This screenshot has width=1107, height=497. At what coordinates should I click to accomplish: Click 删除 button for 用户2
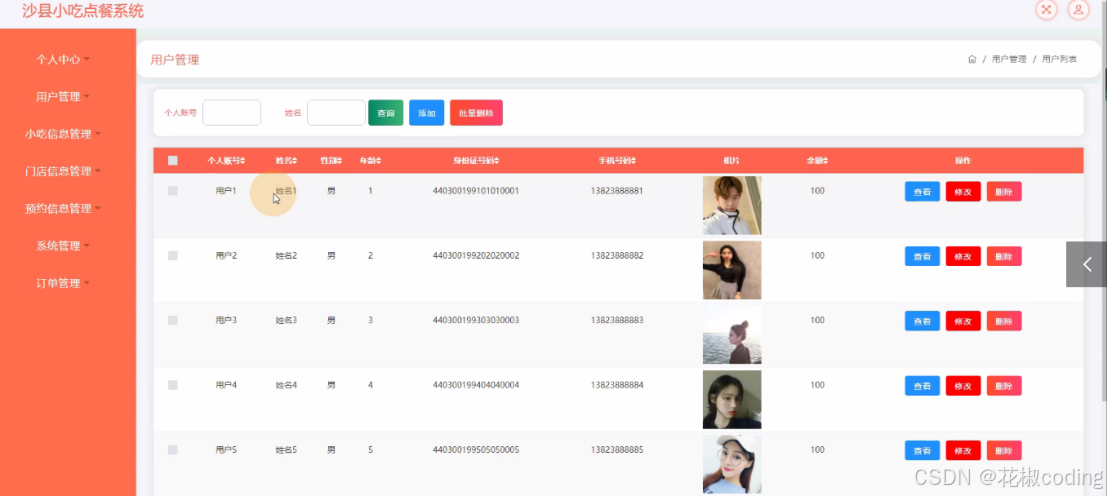click(x=1004, y=256)
